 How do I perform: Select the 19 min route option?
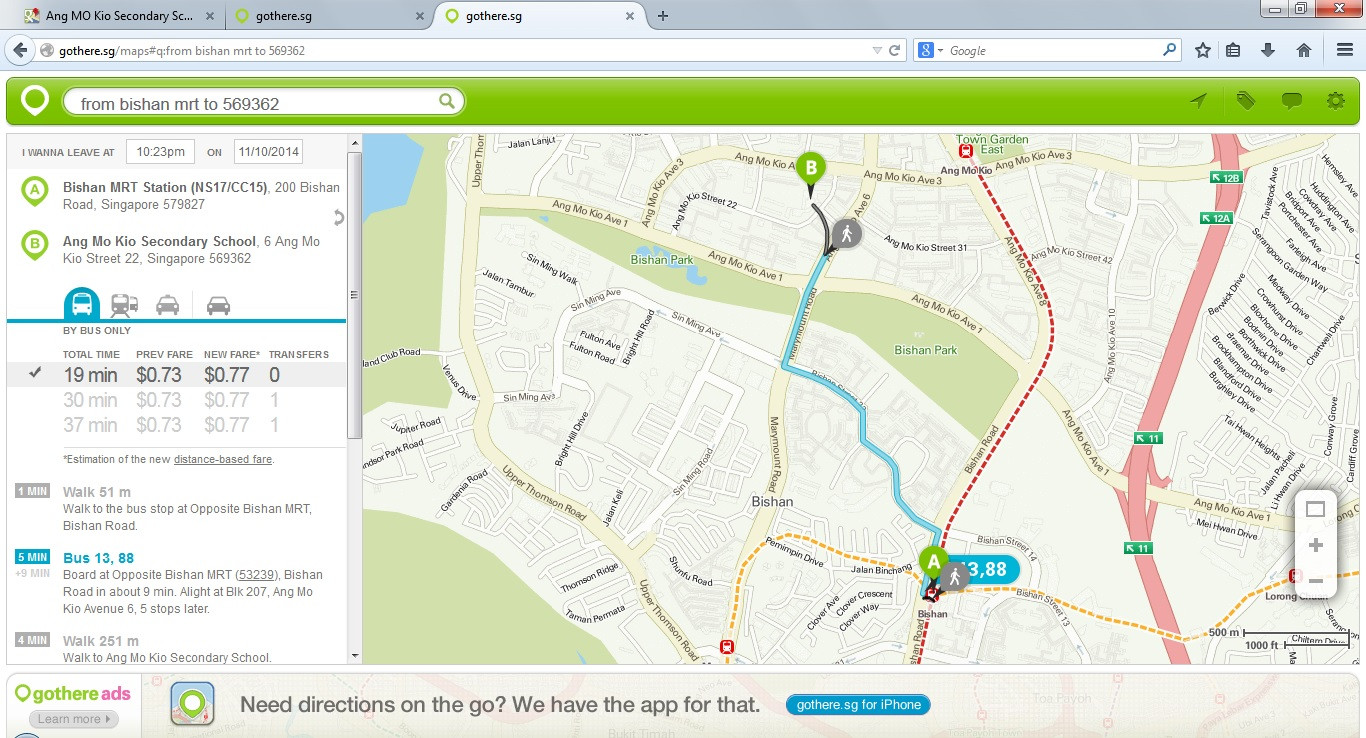pyautogui.click(x=177, y=375)
